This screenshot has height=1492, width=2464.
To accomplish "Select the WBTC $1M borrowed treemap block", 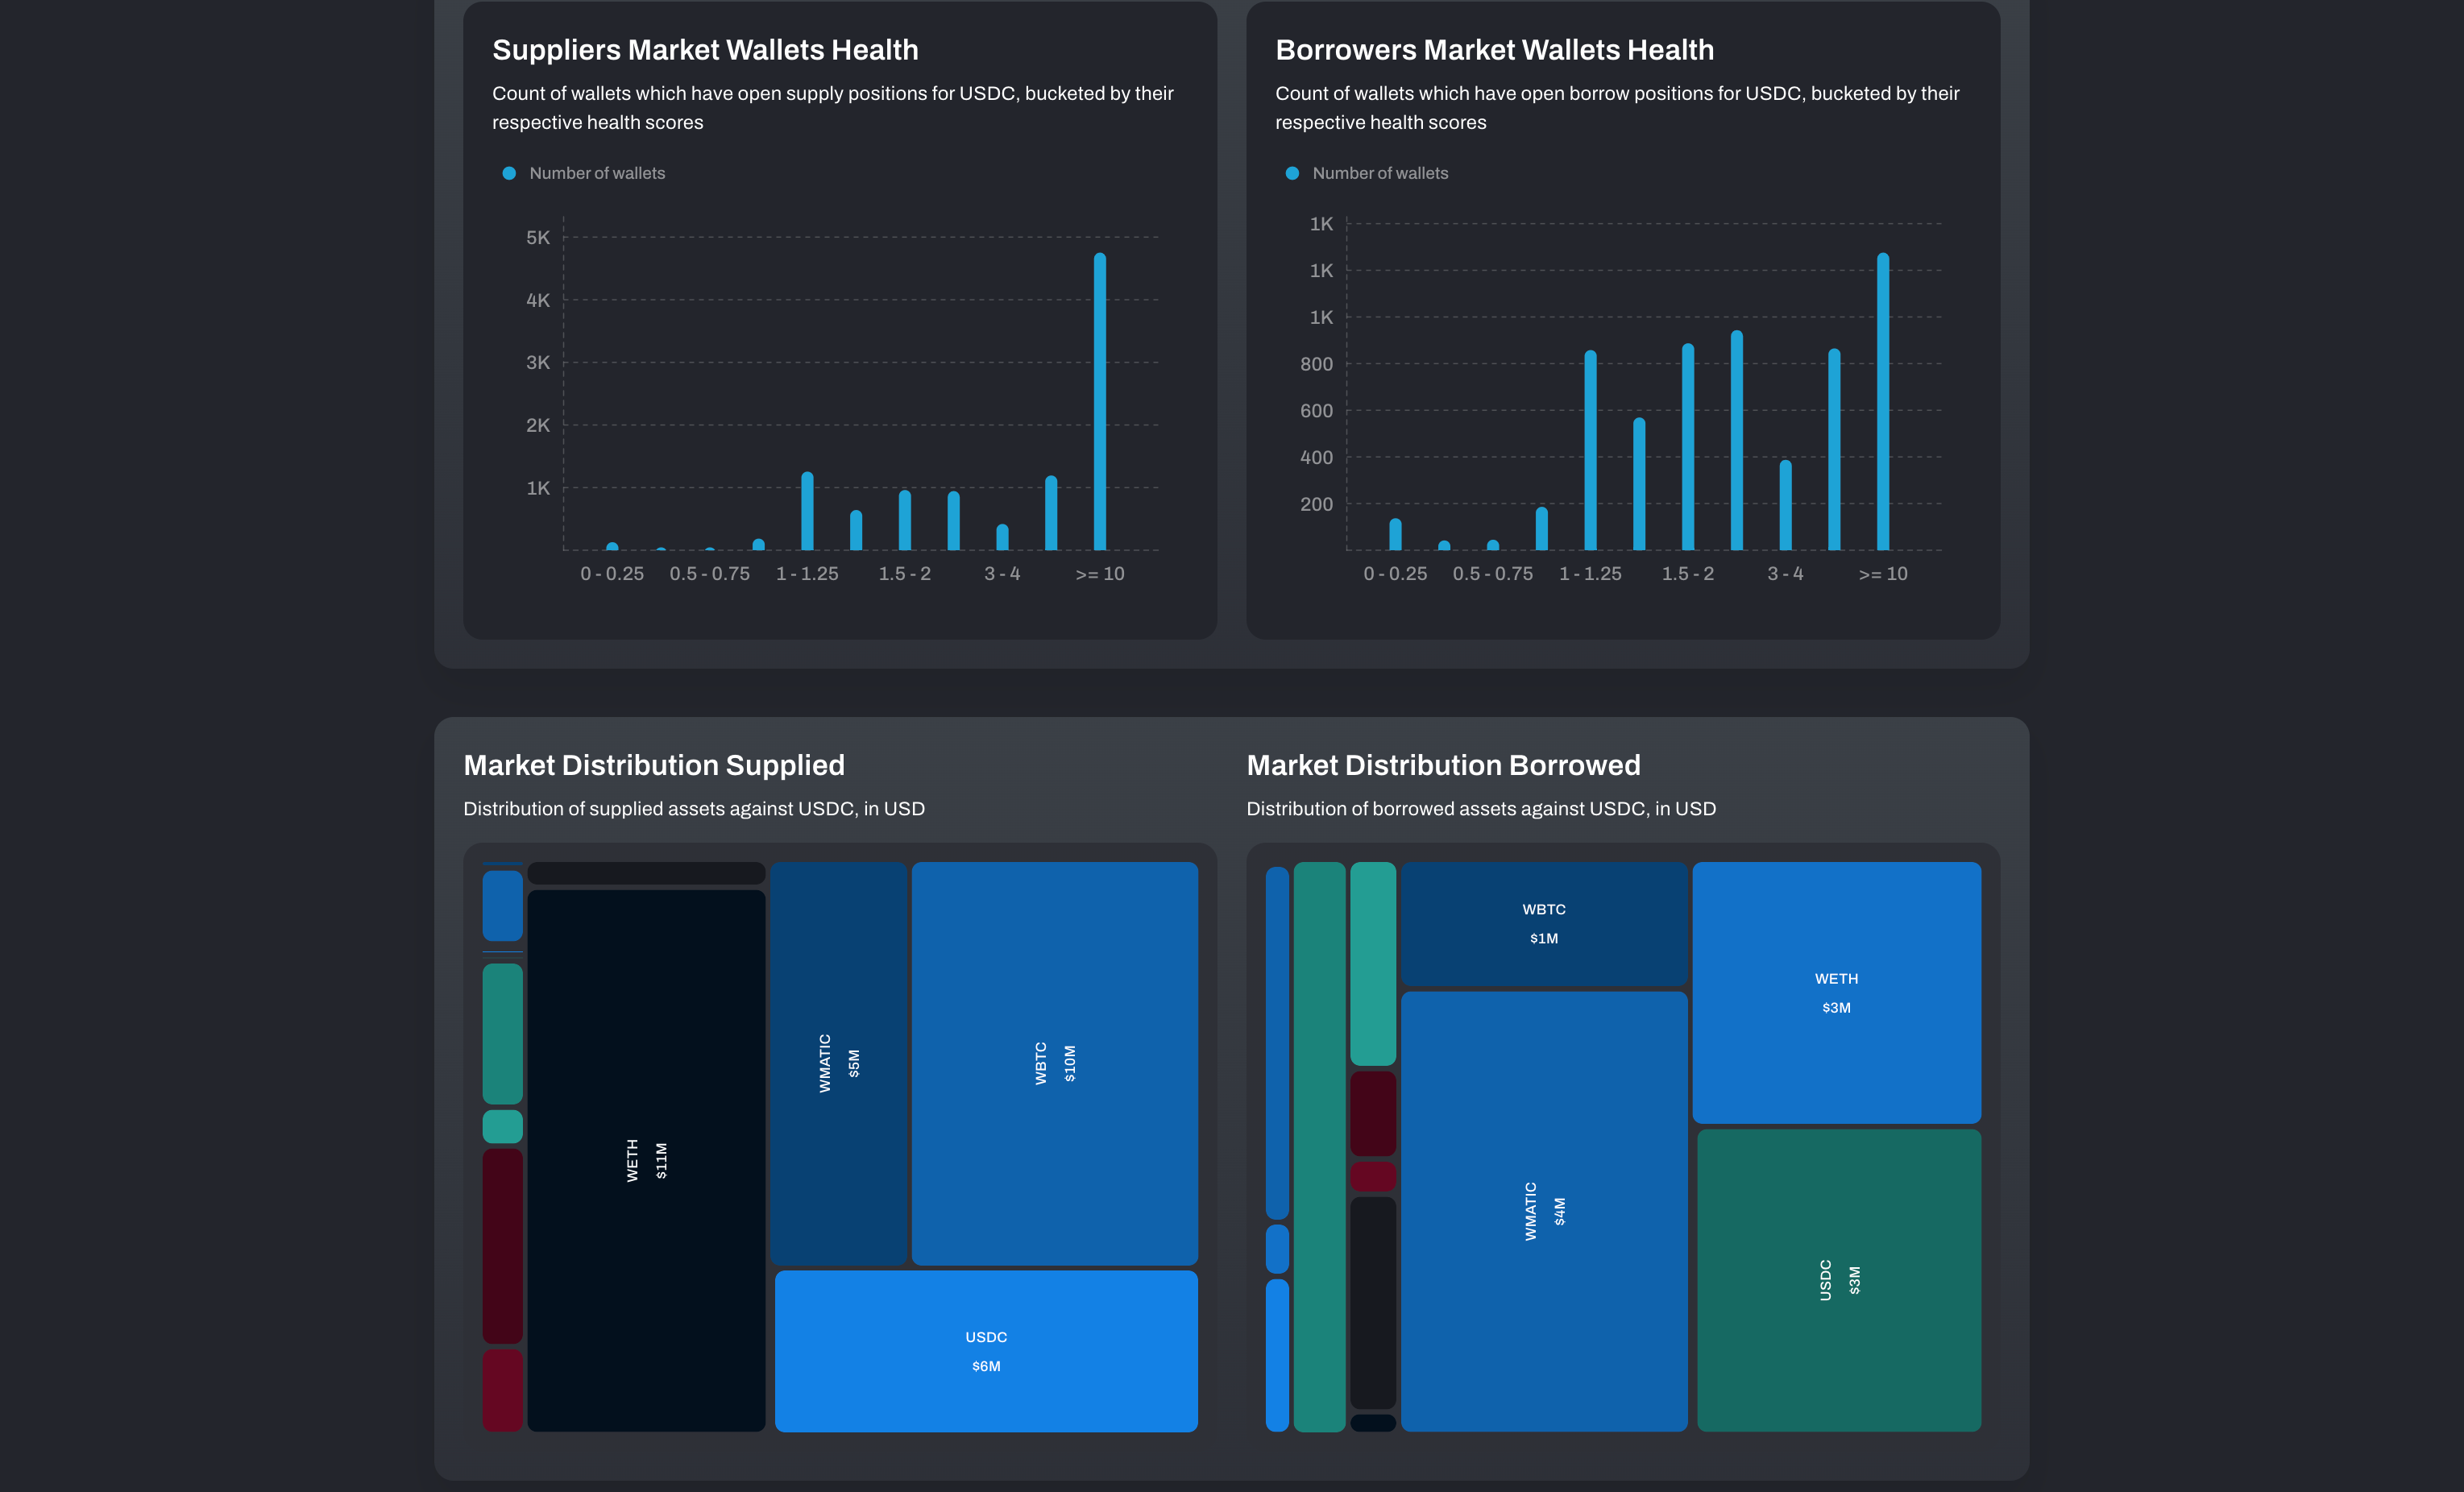I will tap(1543, 923).
